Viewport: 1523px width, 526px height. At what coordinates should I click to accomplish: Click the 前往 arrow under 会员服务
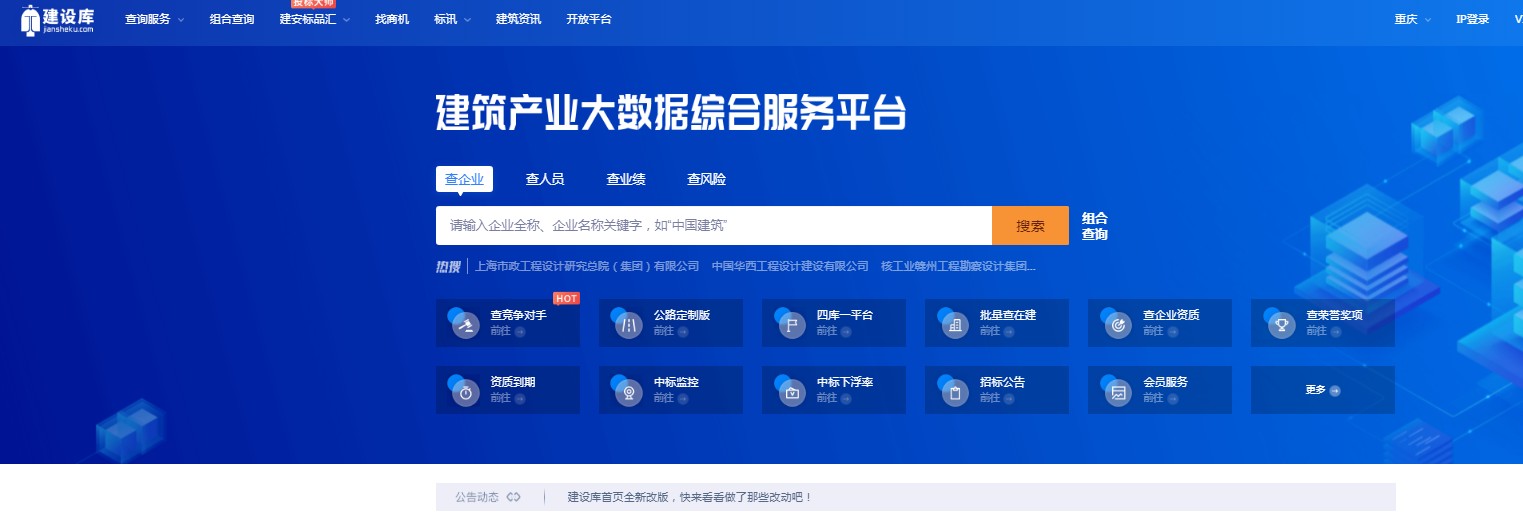(1172, 398)
